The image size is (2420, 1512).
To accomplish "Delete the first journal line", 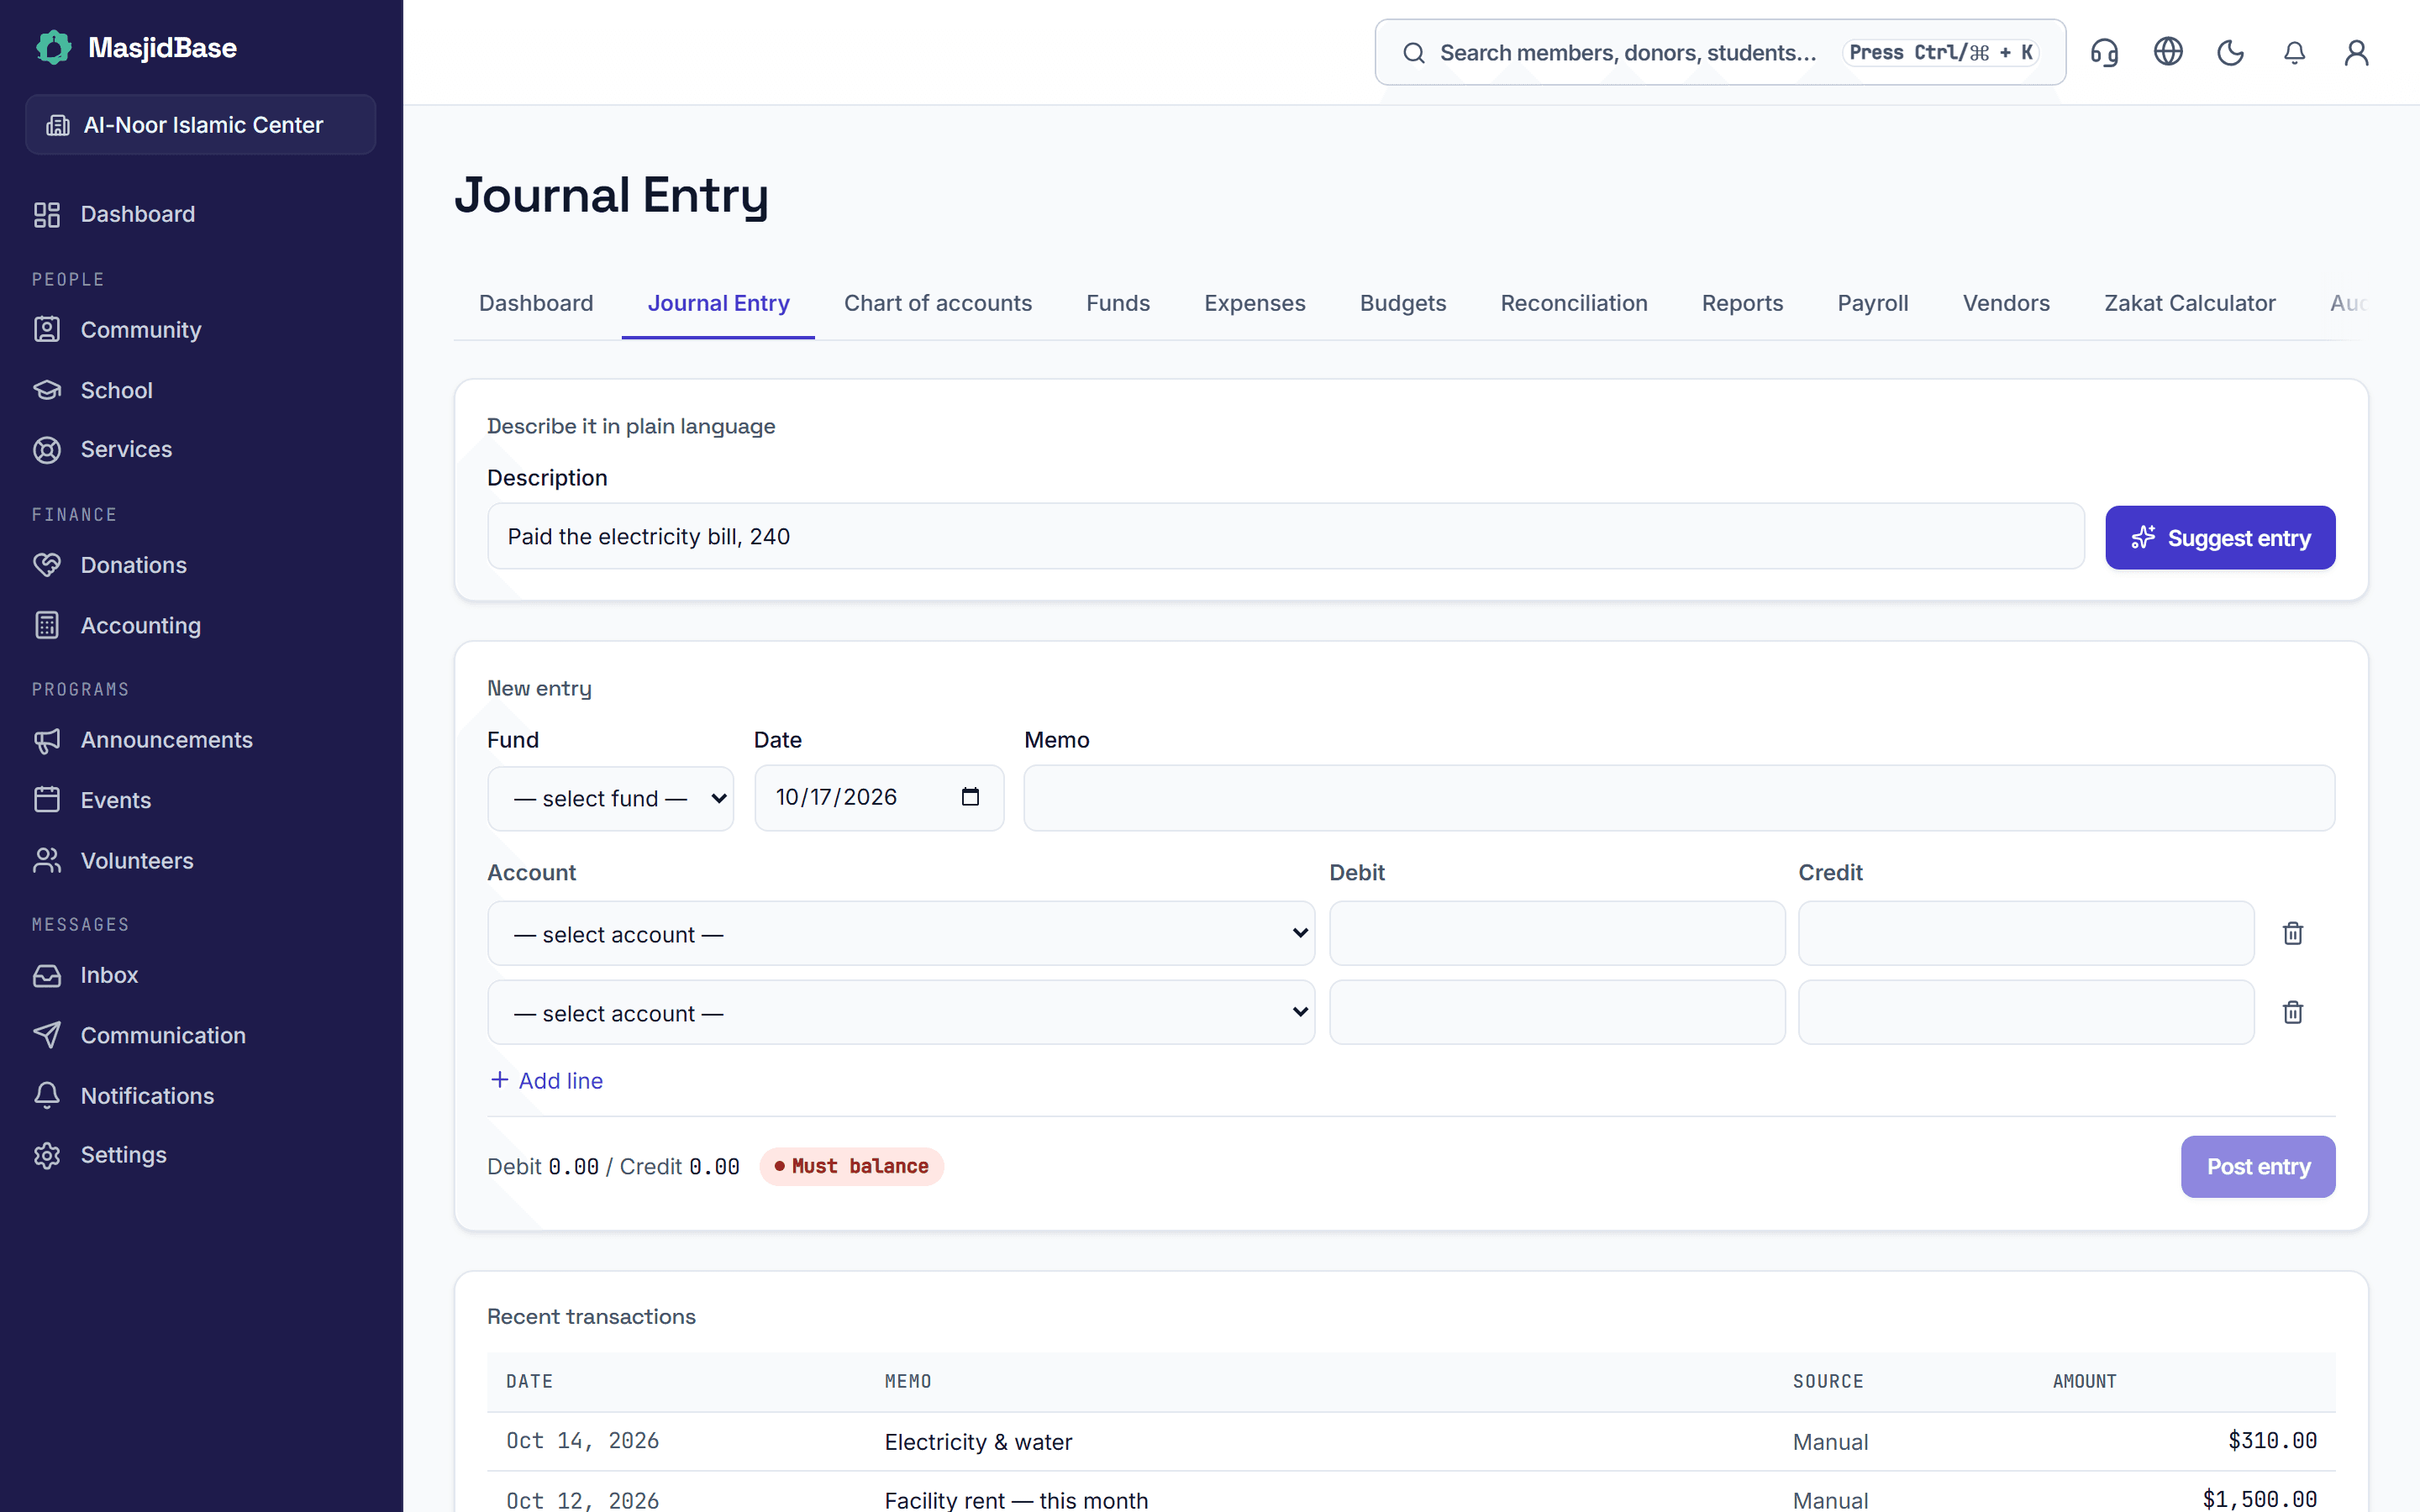I will (x=2292, y=933).
